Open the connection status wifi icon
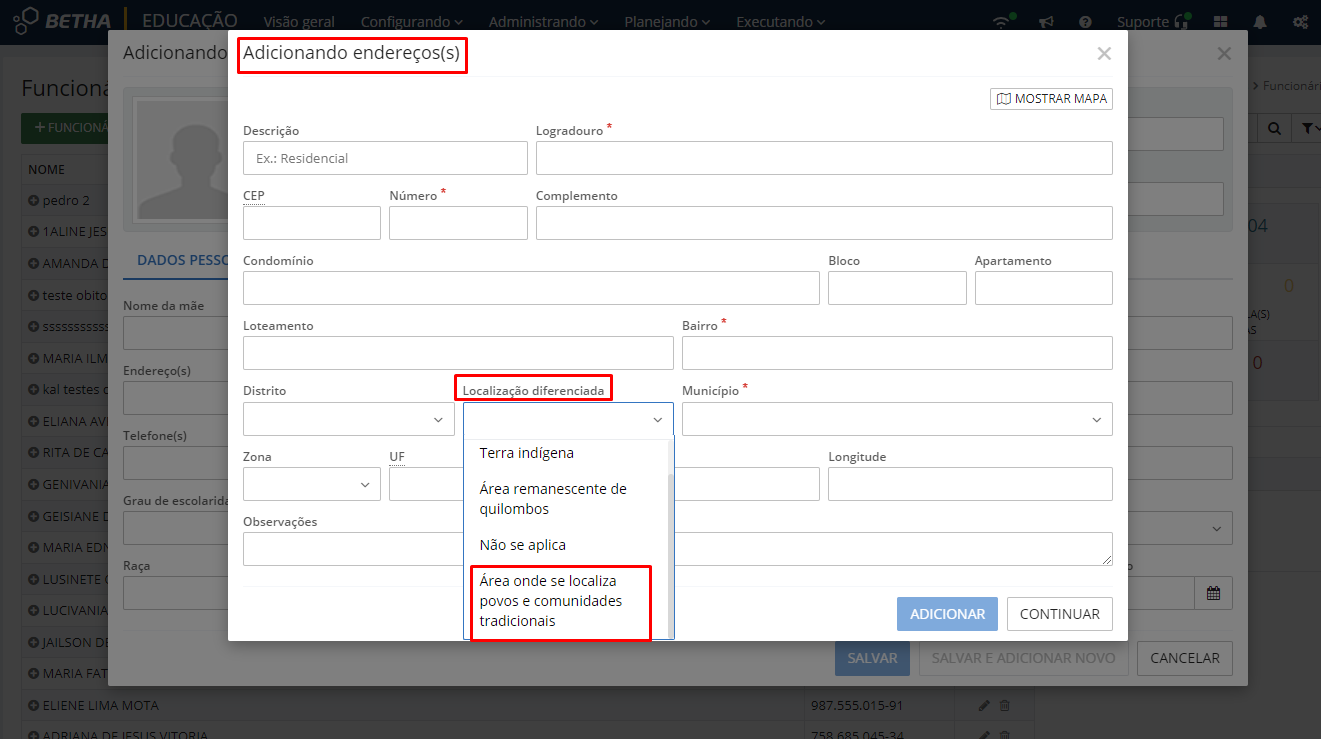Screen dimensions: 1321x739 click(1001, 21)
